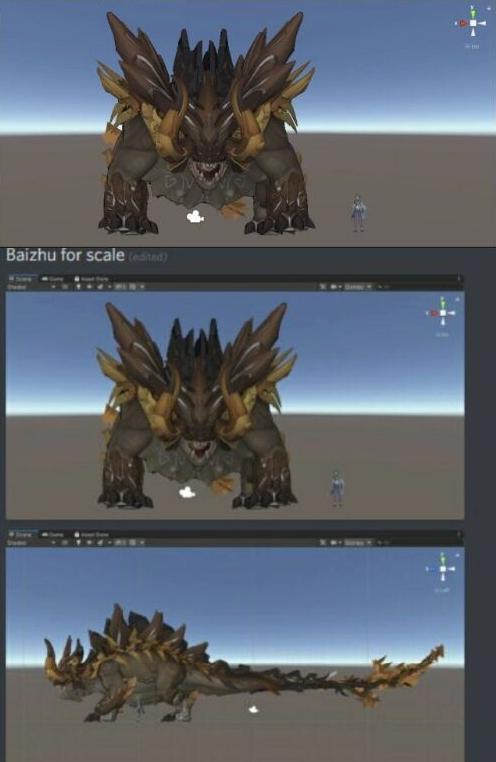Open the Shaded draw mode dropdown in middle window
The width and height of the screenshot is (496, 762).
point(32,287)
